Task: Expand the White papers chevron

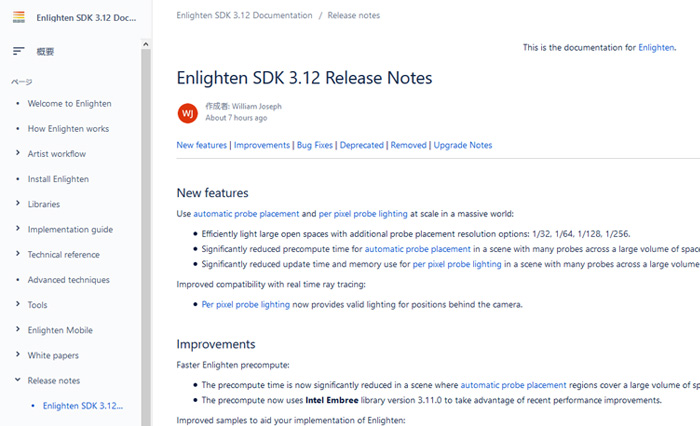Action: tap(18, 355)
